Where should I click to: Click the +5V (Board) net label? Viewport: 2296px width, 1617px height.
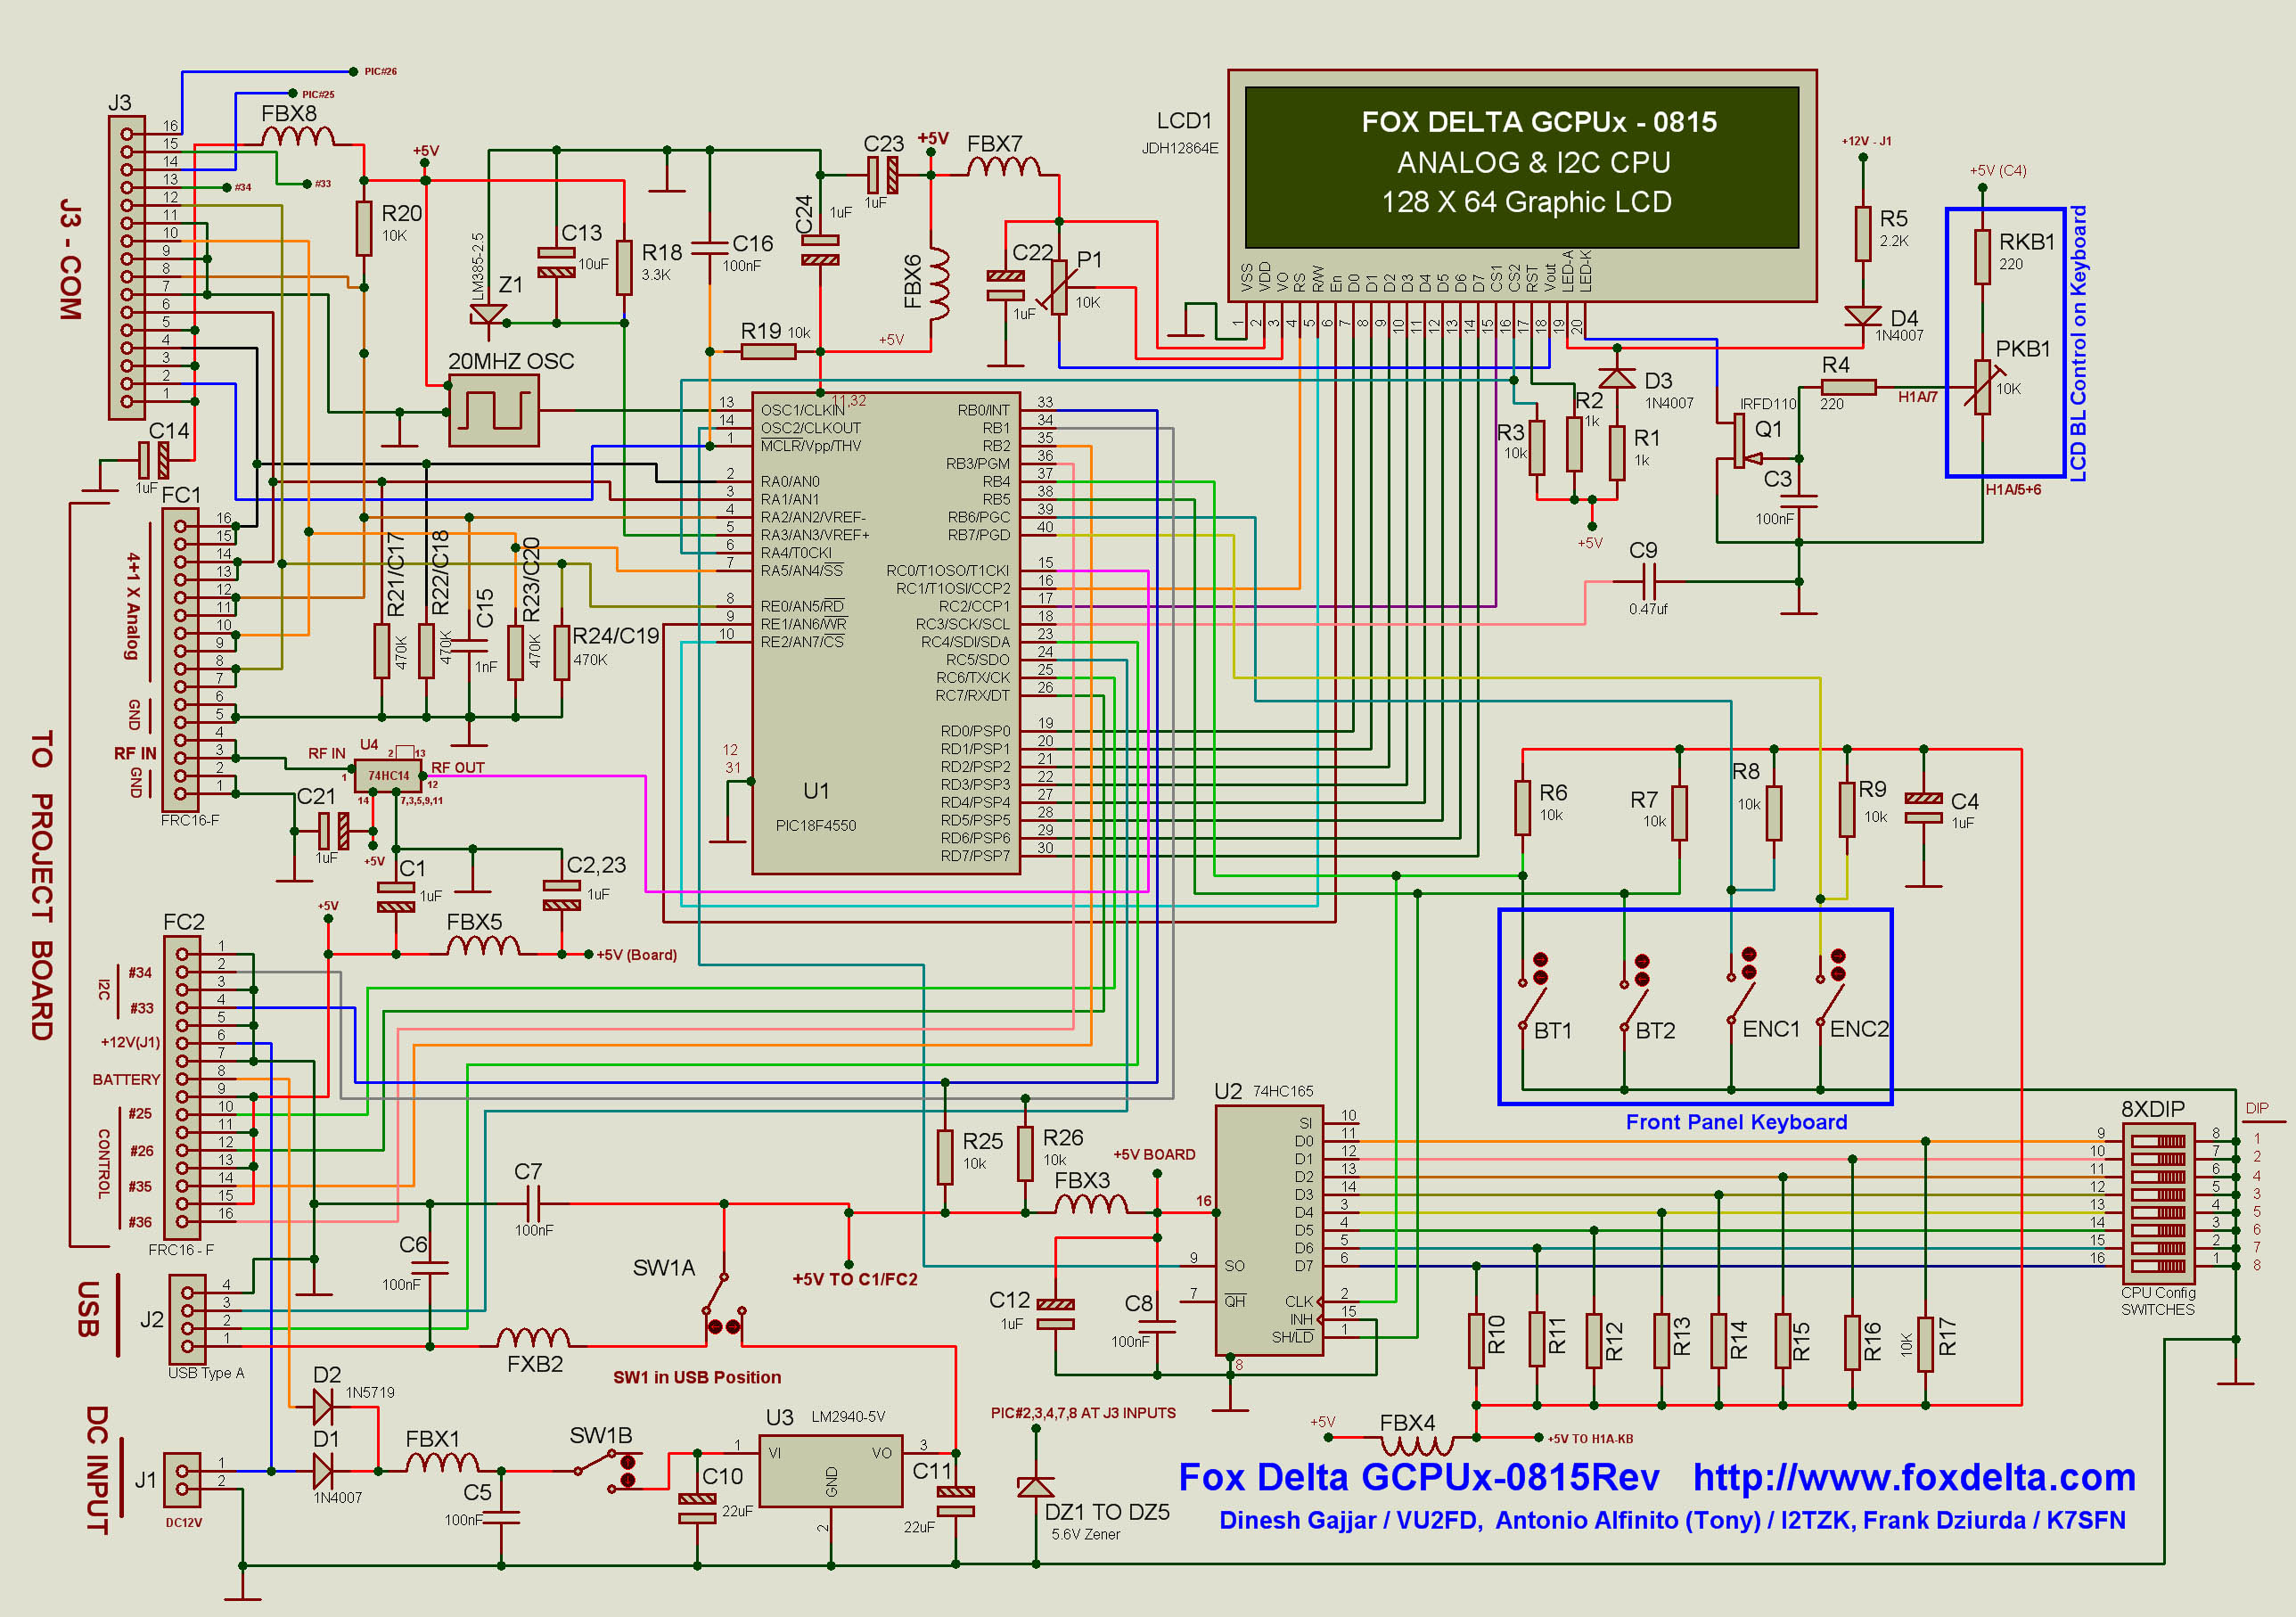tap(637, 955)
